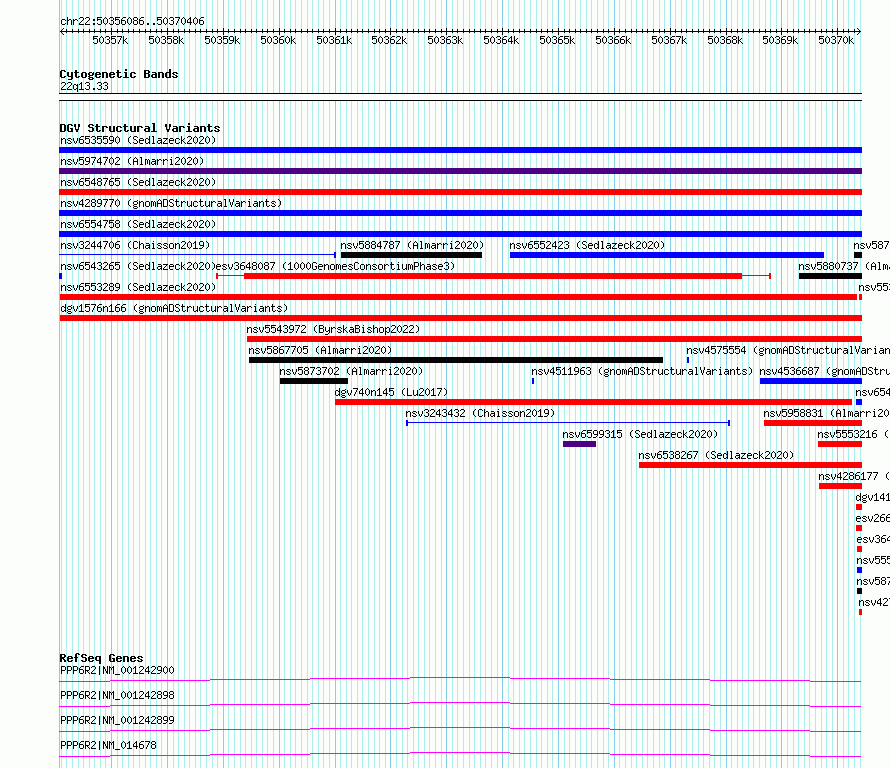Open the nsv6599315 (Sedlazeck2020) label
Viewport: 890px width, 768px height.
pyautogui.click(x=640, y=434)
